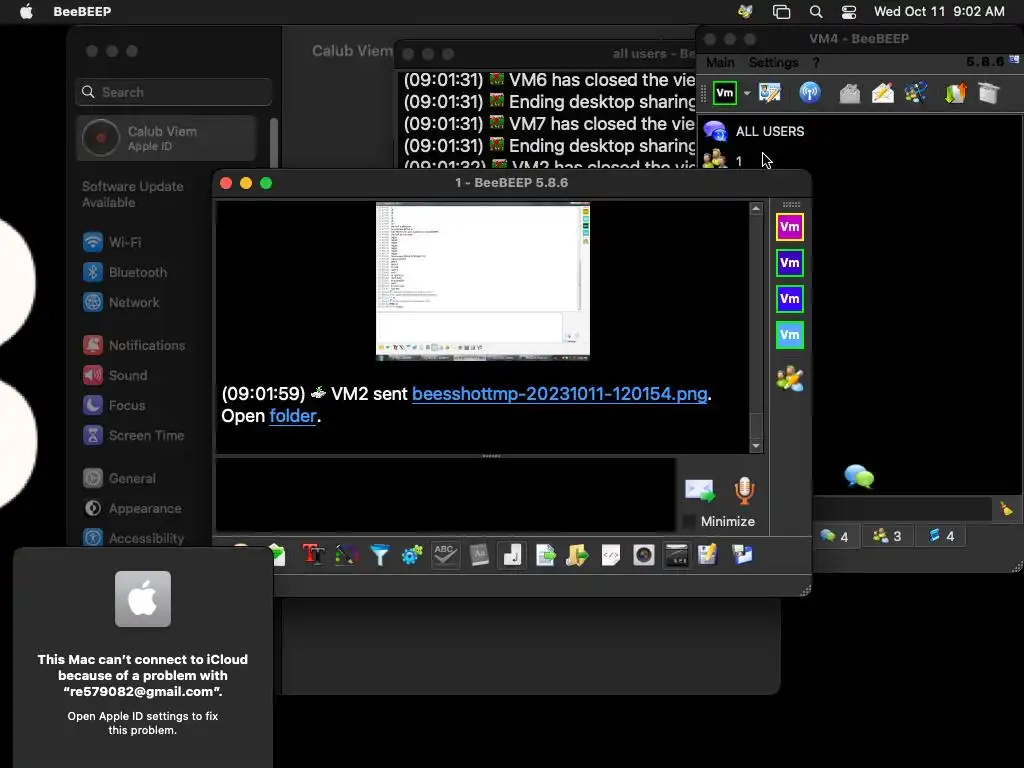Open General in System Settings sidebar
1024x768 pixels.
coord(120,479)
